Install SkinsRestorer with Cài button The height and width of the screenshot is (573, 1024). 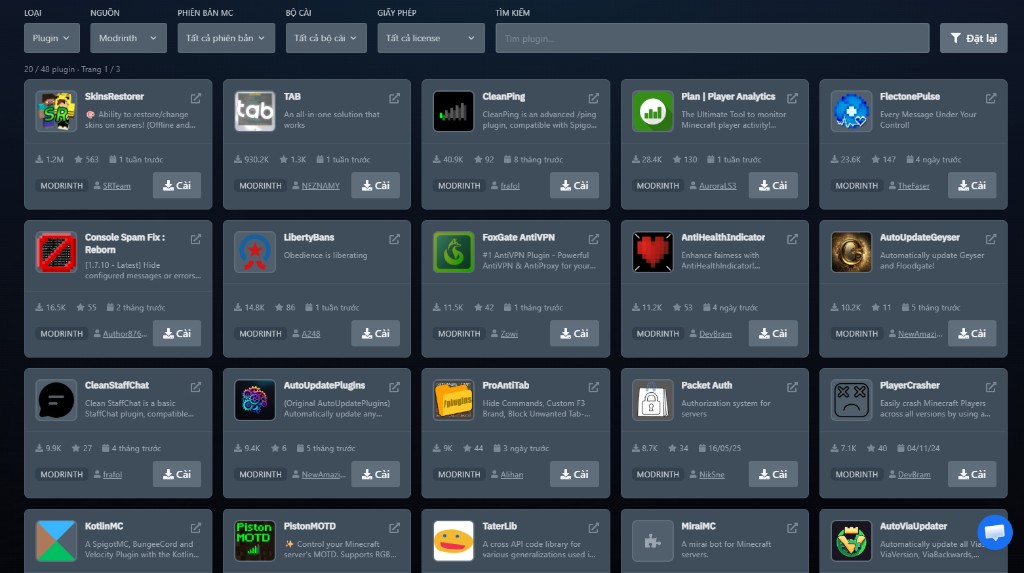click(x=177, y=186)
